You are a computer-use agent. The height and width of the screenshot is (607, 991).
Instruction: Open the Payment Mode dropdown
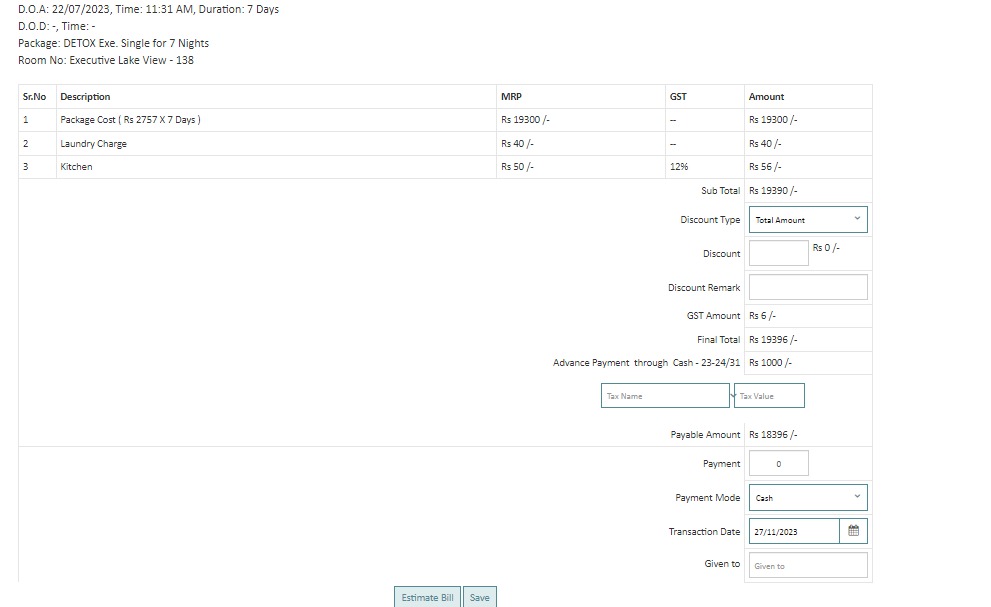coord(808,498)
